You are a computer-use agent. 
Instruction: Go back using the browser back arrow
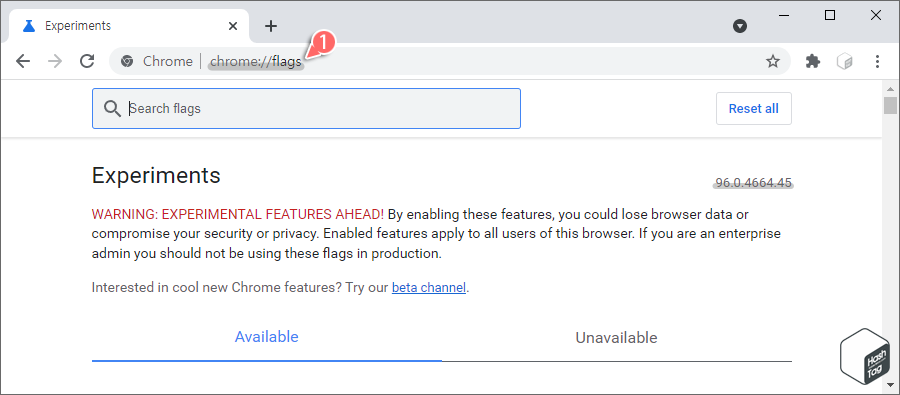[x=23, y=61]
